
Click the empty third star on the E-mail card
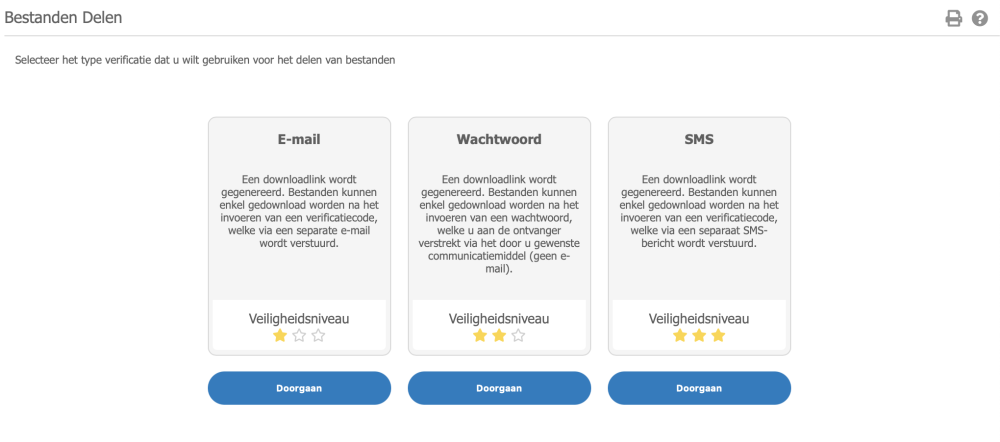318,336
